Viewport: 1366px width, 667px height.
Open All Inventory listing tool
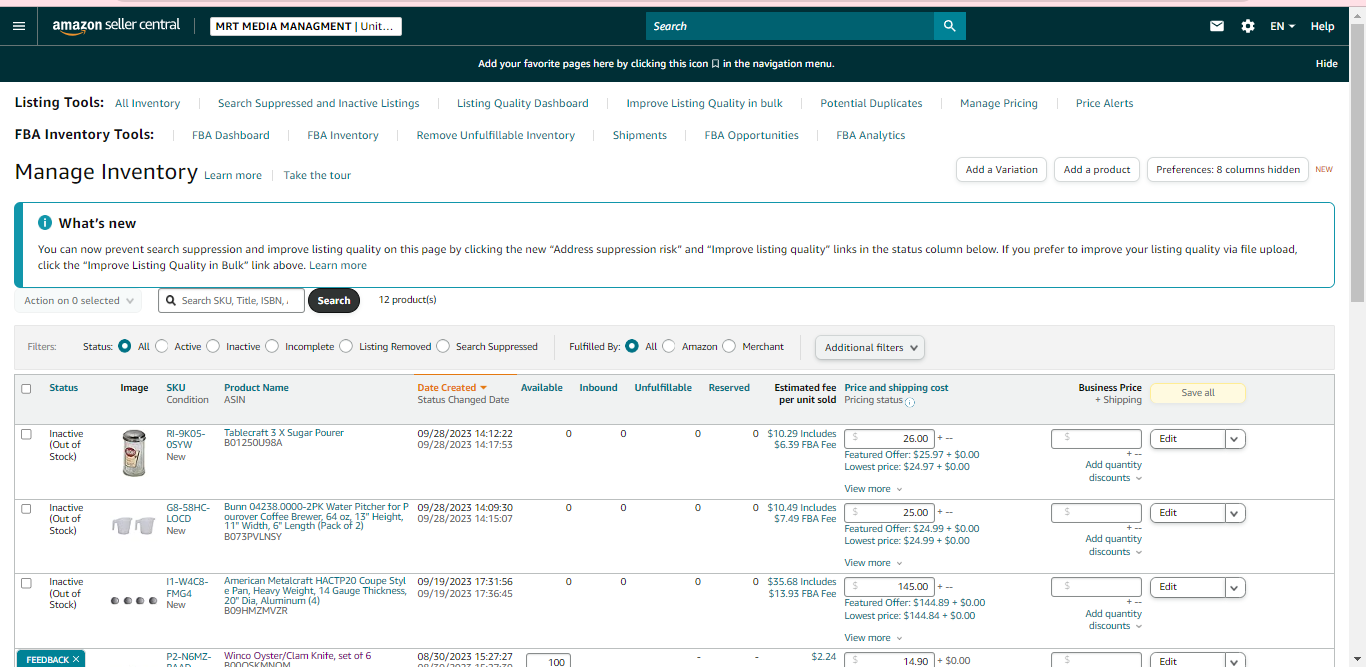click(x=148, y=103)
